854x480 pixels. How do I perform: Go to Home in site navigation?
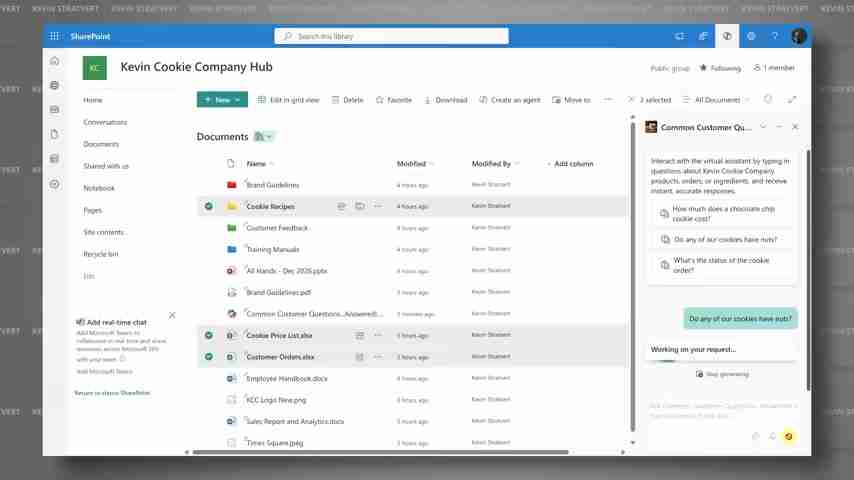pyautogui.click(x=93, y=100)
